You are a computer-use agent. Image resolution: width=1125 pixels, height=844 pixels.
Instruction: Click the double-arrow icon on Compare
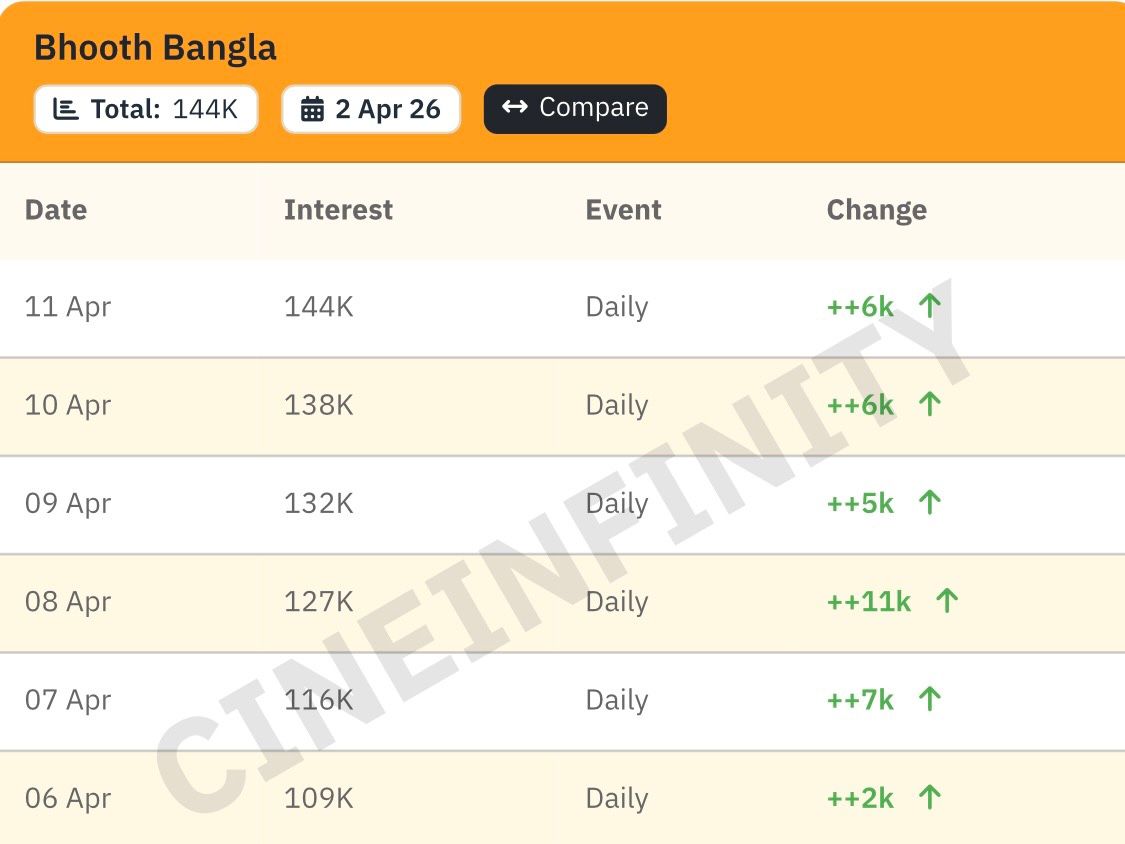[x=515, y=107]
